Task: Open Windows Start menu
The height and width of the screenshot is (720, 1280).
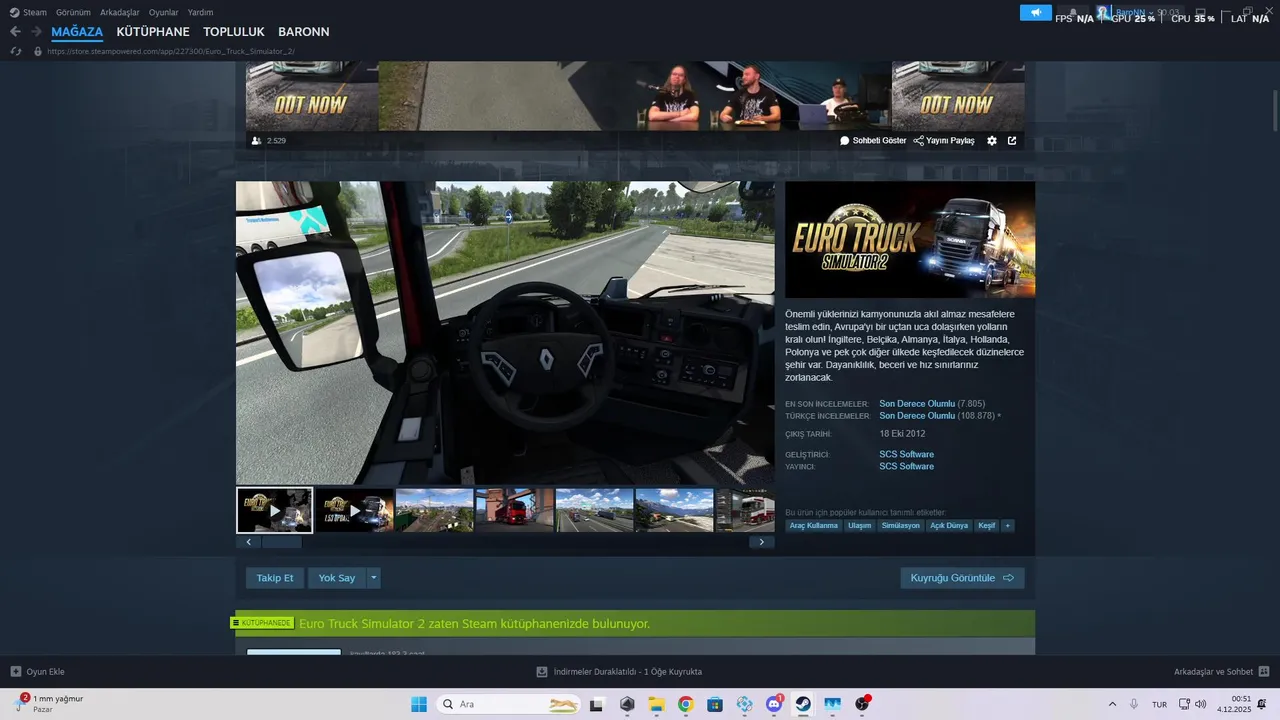Action: tap(419, 704)
